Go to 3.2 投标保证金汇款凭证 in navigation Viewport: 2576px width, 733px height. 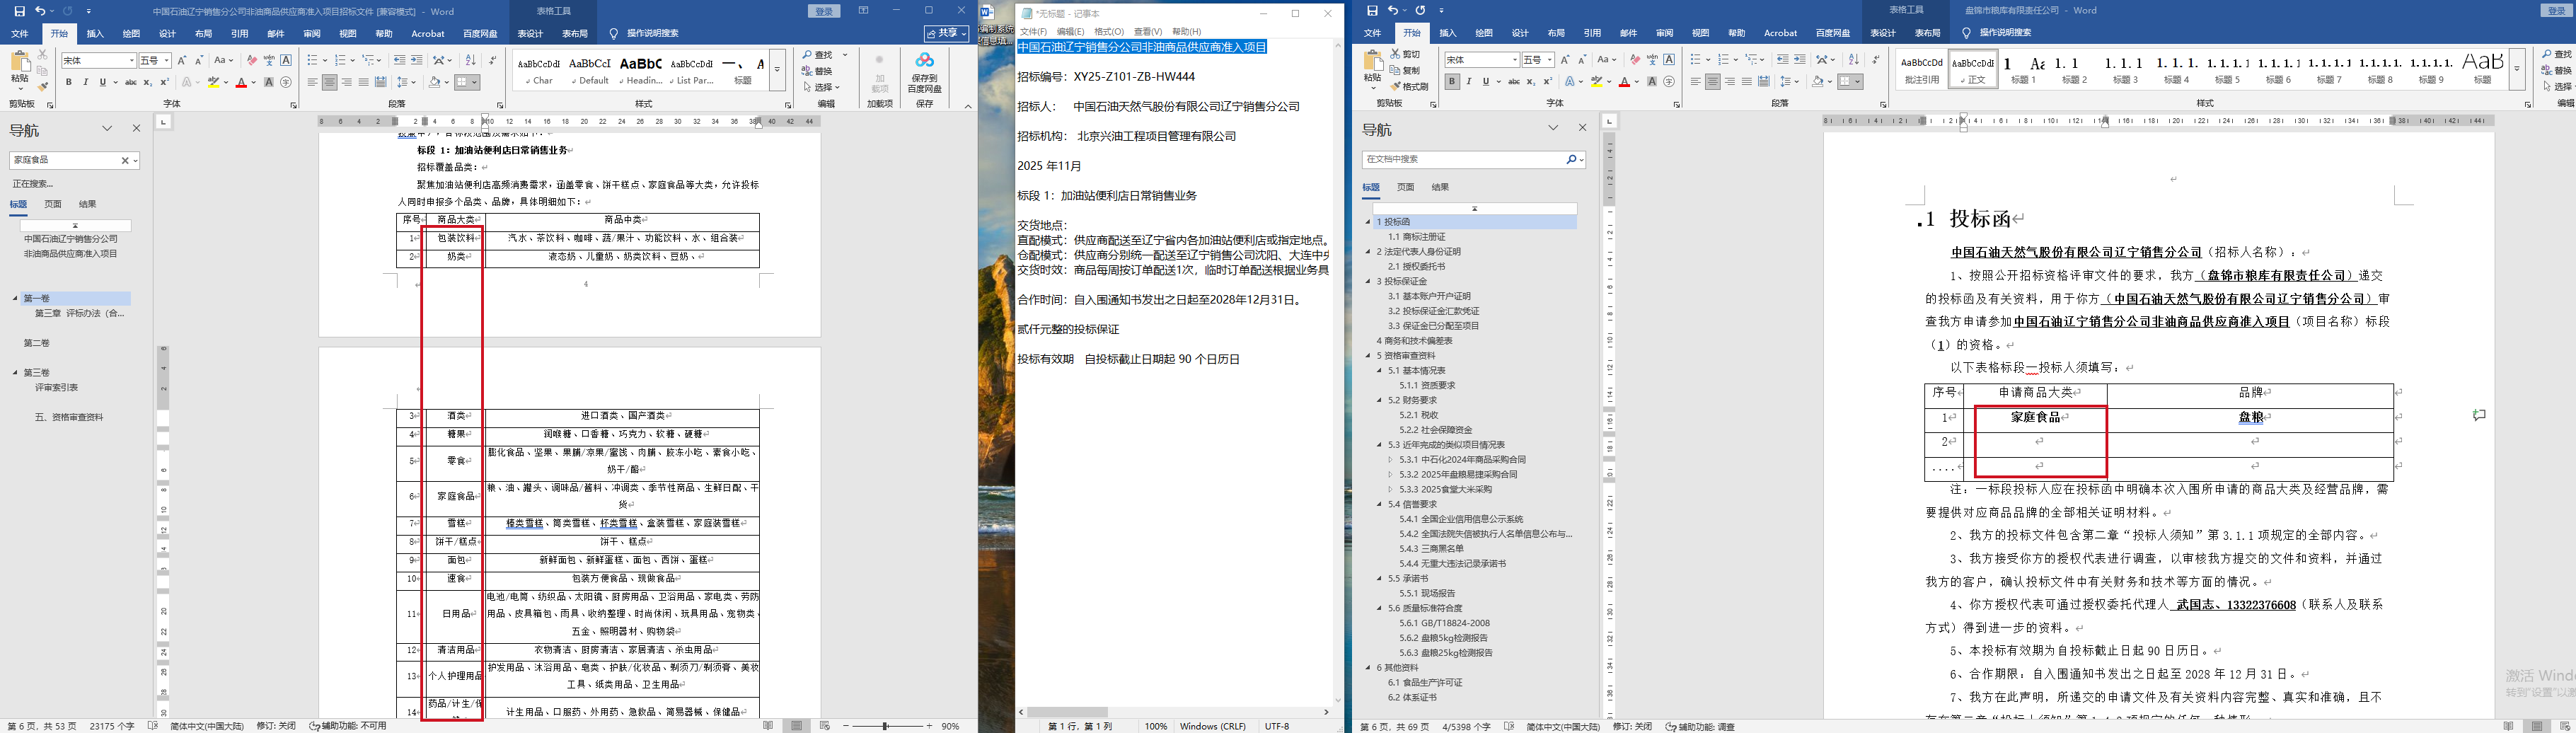(x=1433, y=311)
